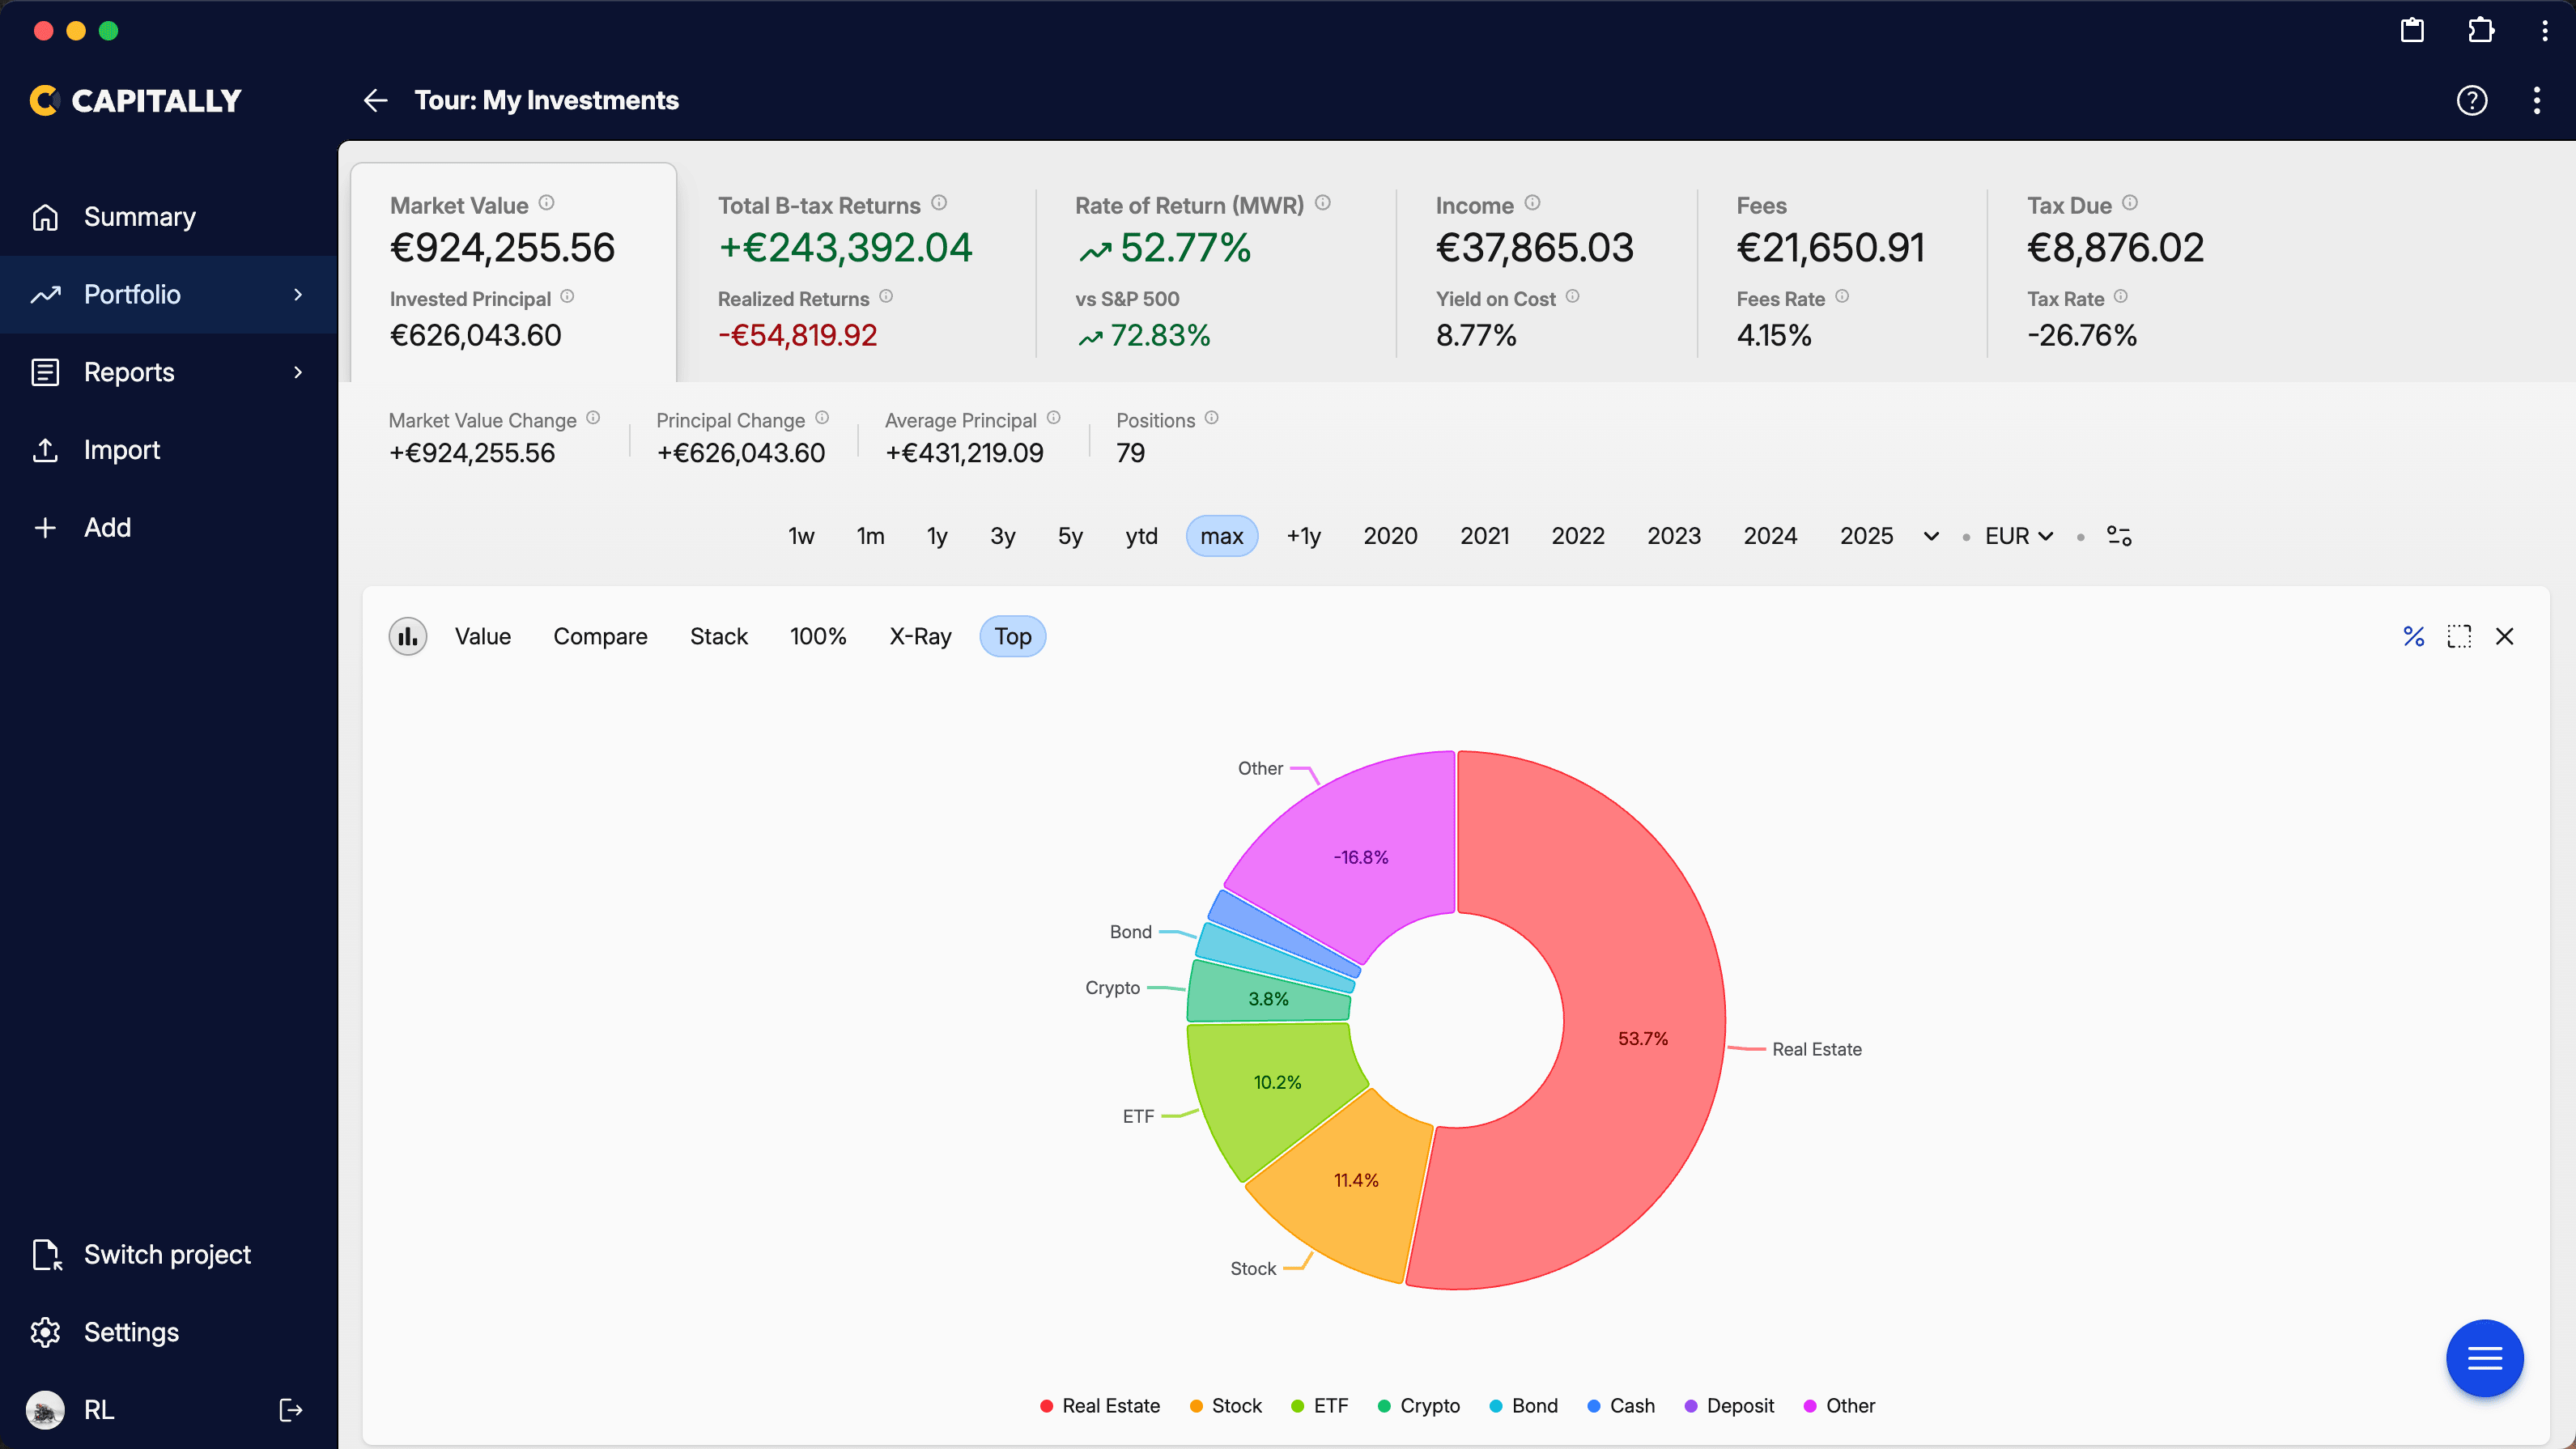Toggle Deposit legend color dot

pos(1691,1406)
